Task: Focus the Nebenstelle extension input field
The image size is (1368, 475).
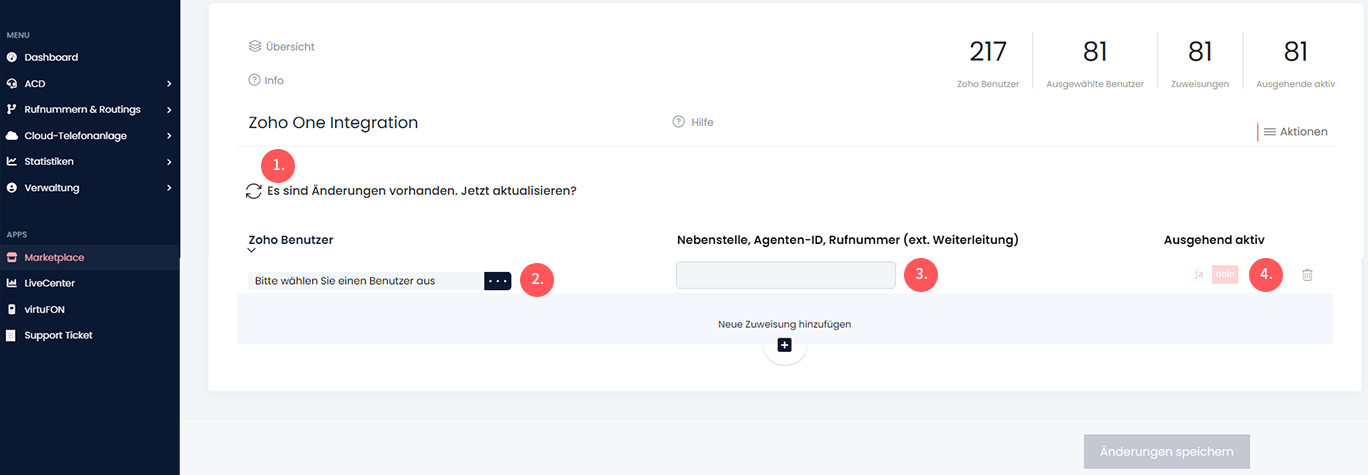Action: 786,275
